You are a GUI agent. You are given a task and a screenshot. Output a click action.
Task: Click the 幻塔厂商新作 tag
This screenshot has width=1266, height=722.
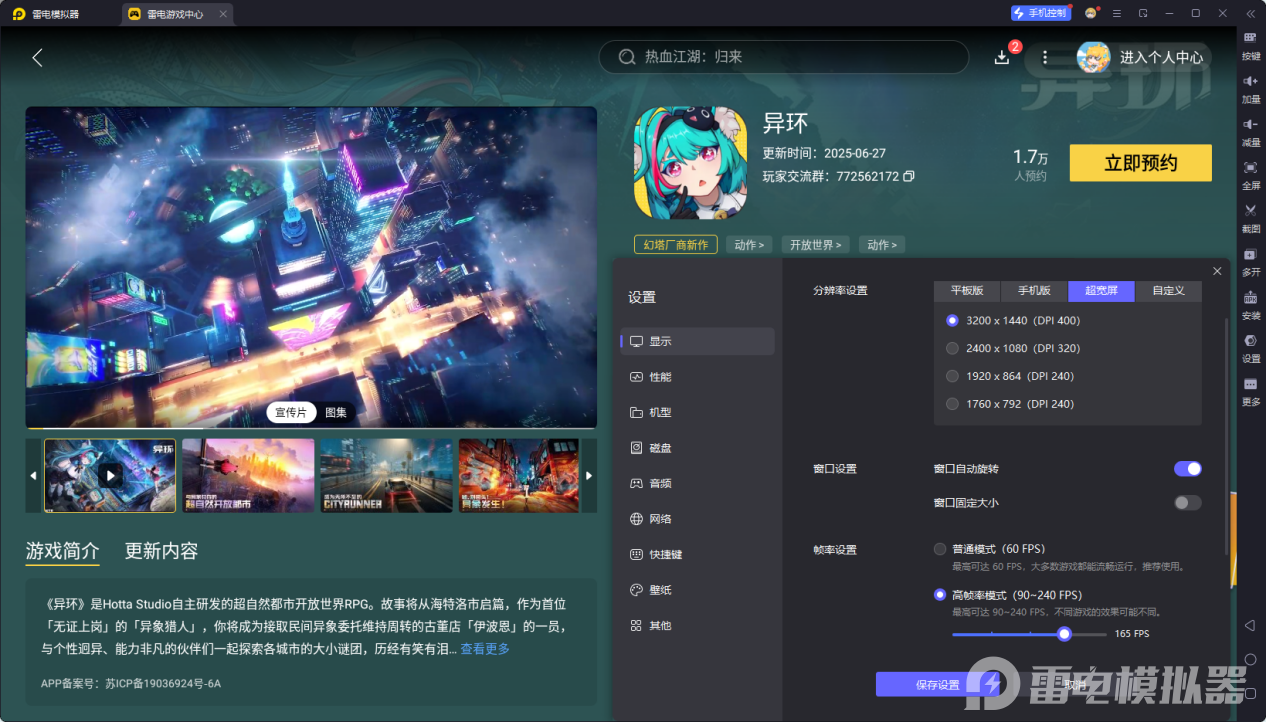(675, 244)
